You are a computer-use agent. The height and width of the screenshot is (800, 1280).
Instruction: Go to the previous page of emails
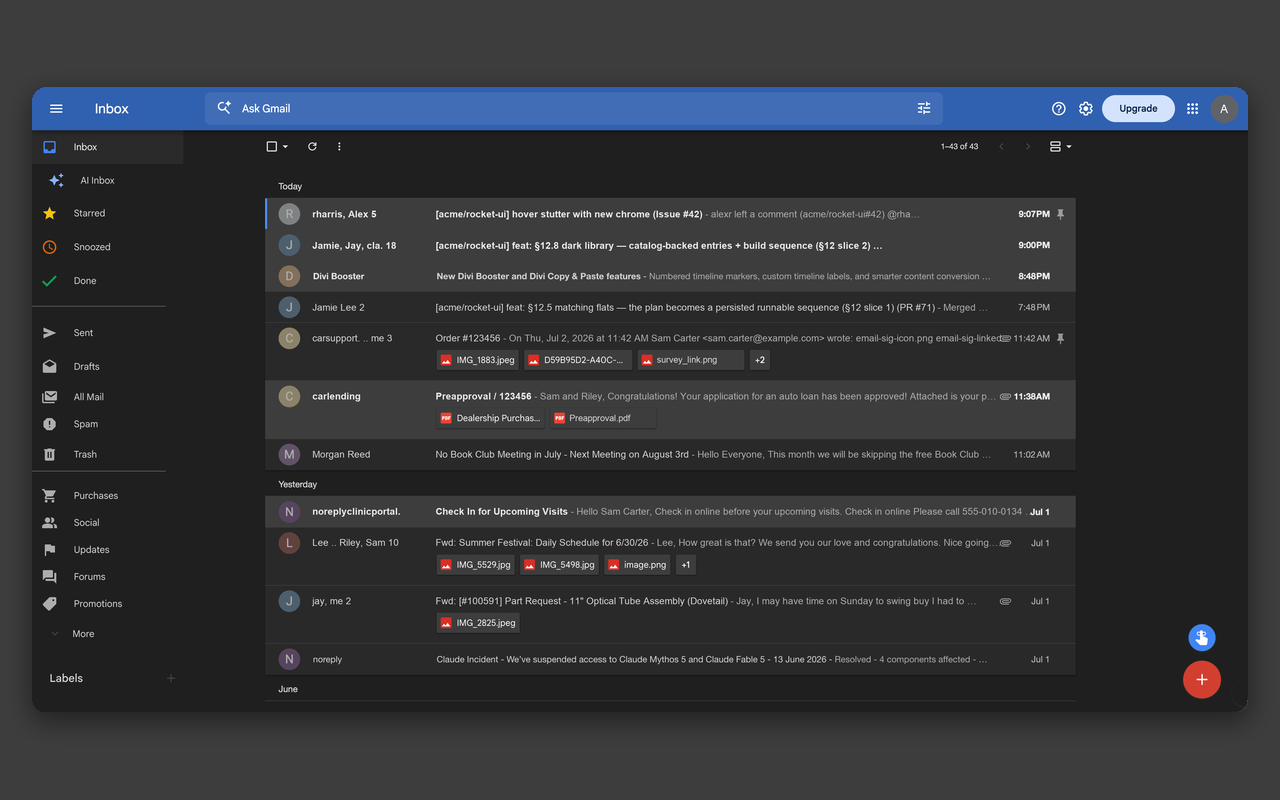click(1001, 146)
